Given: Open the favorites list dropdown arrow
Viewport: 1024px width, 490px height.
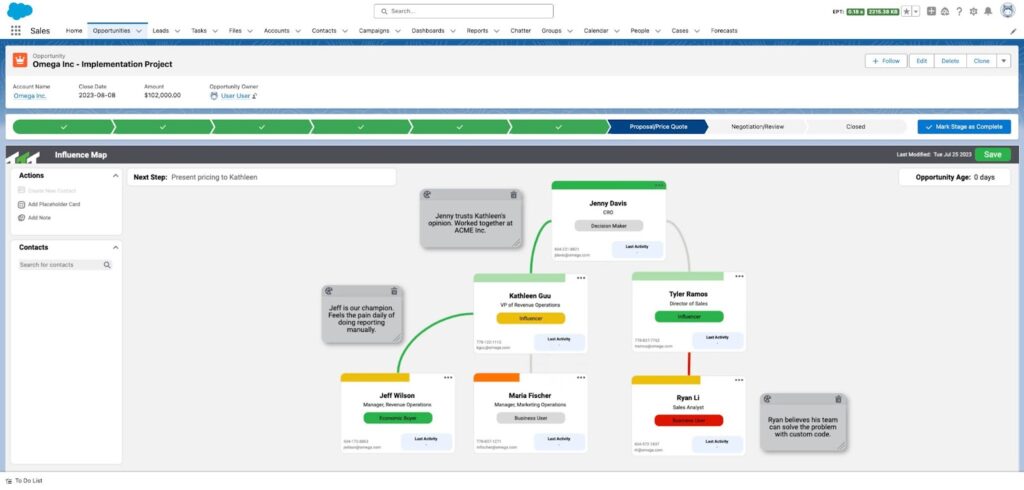Looking at the screenshot, I should tap(916, 11).
